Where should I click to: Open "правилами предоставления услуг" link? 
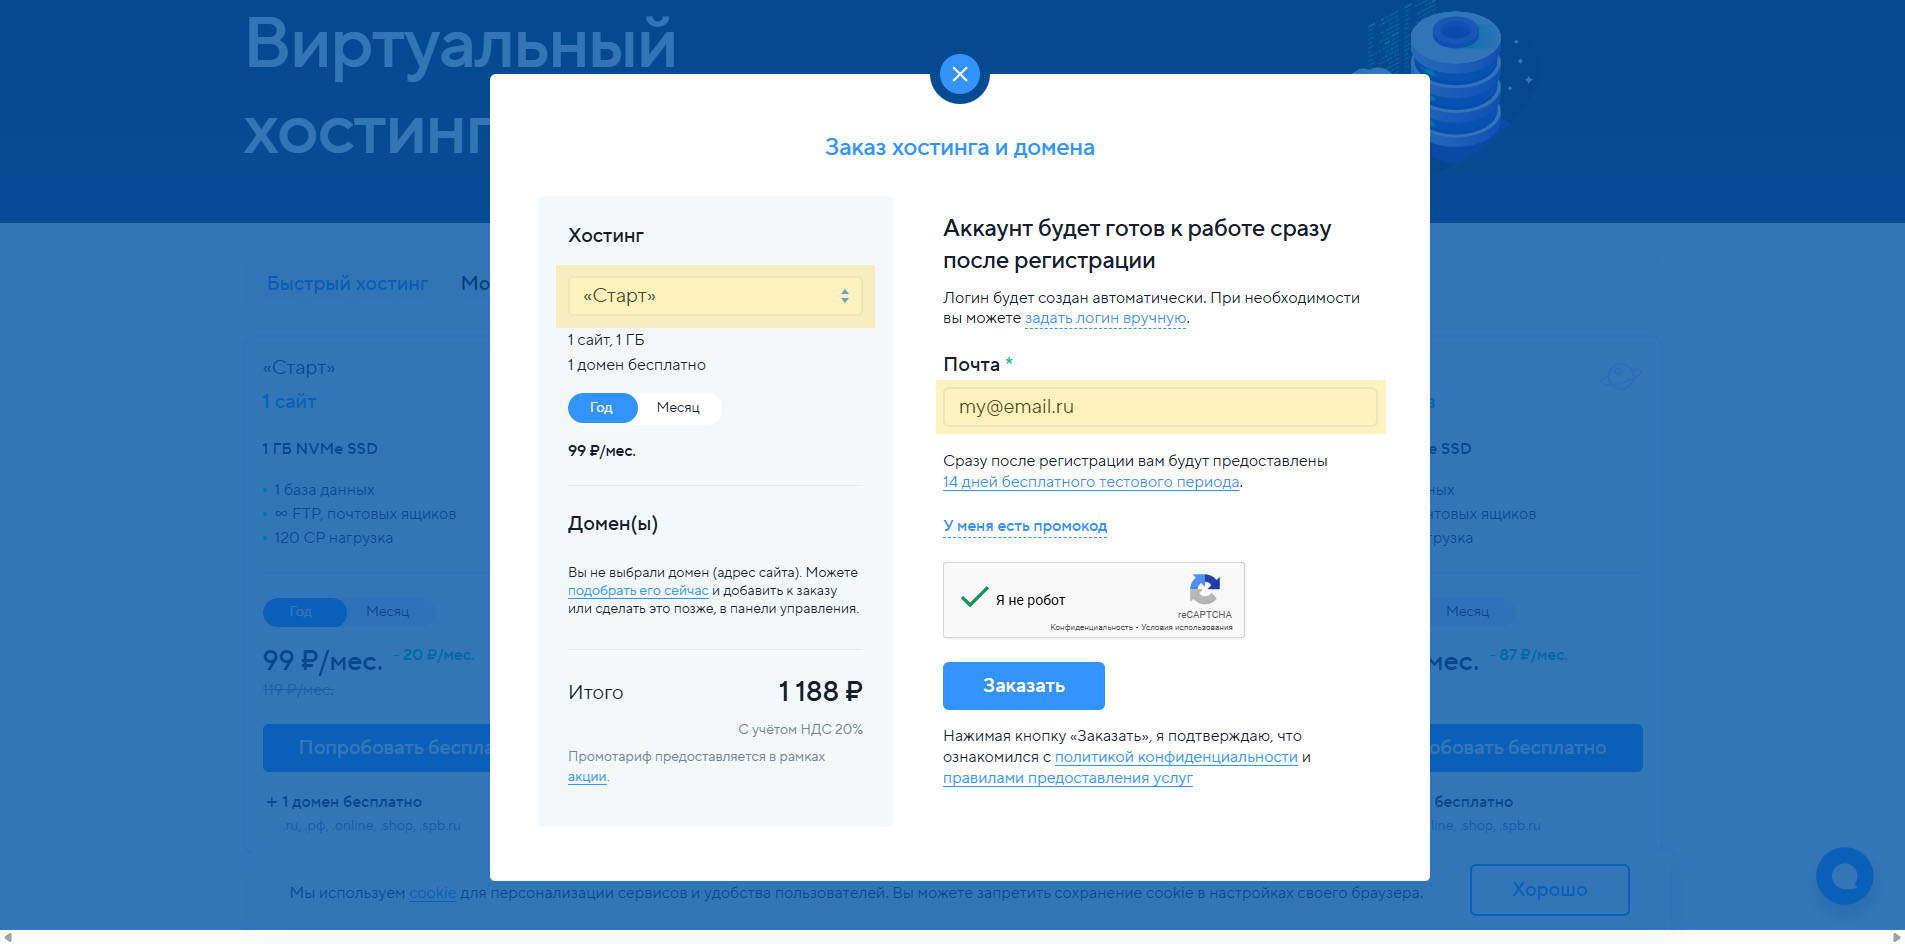(x=1067, y=779)
